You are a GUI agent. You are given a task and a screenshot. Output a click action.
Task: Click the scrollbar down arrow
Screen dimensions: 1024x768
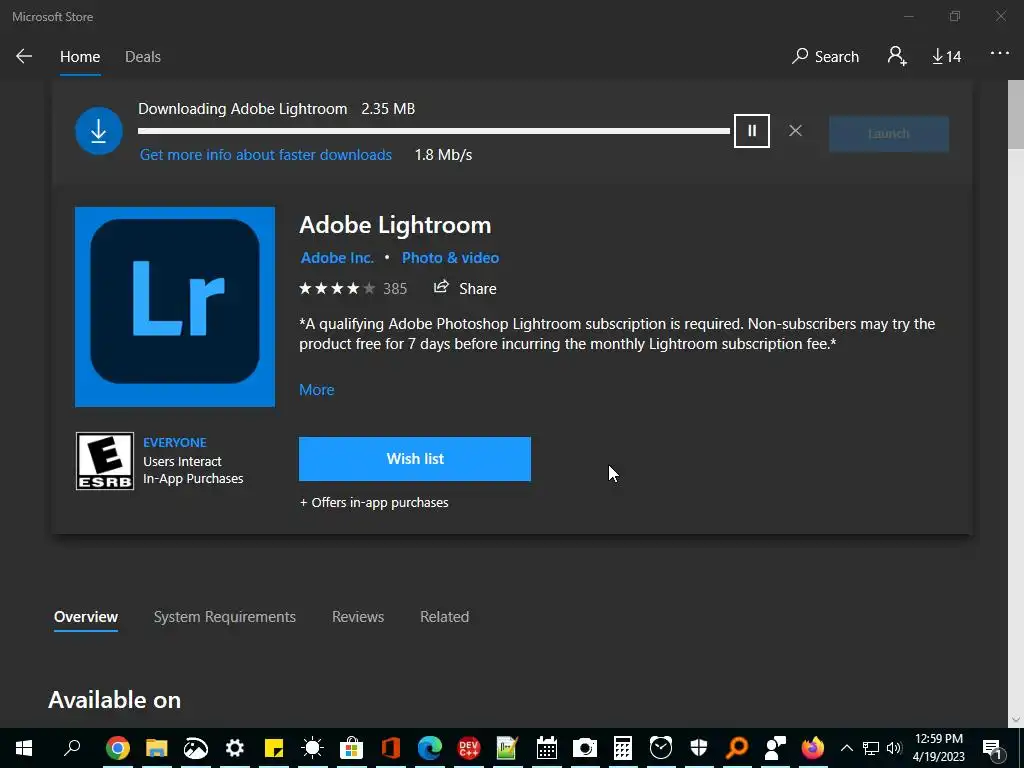tap(1016, 719)
